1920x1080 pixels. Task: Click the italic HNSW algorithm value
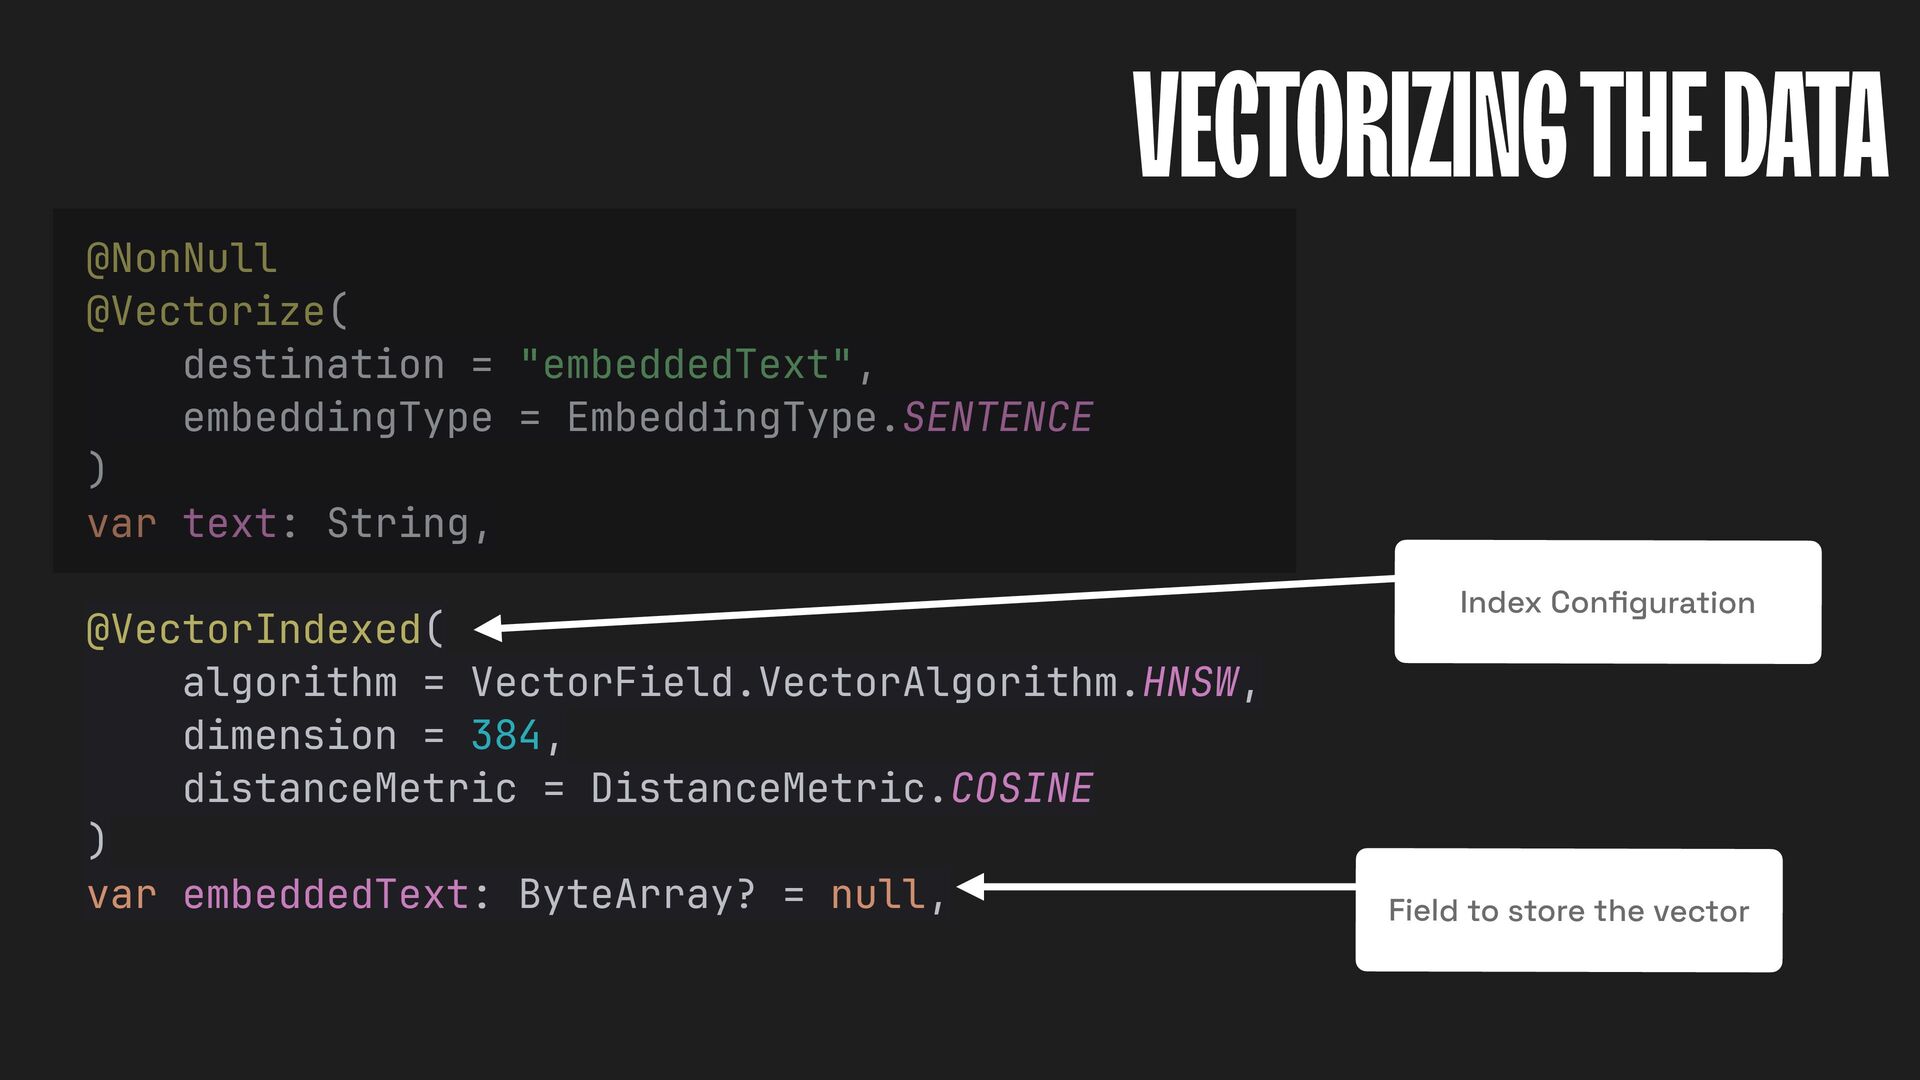coord(1190,683)
